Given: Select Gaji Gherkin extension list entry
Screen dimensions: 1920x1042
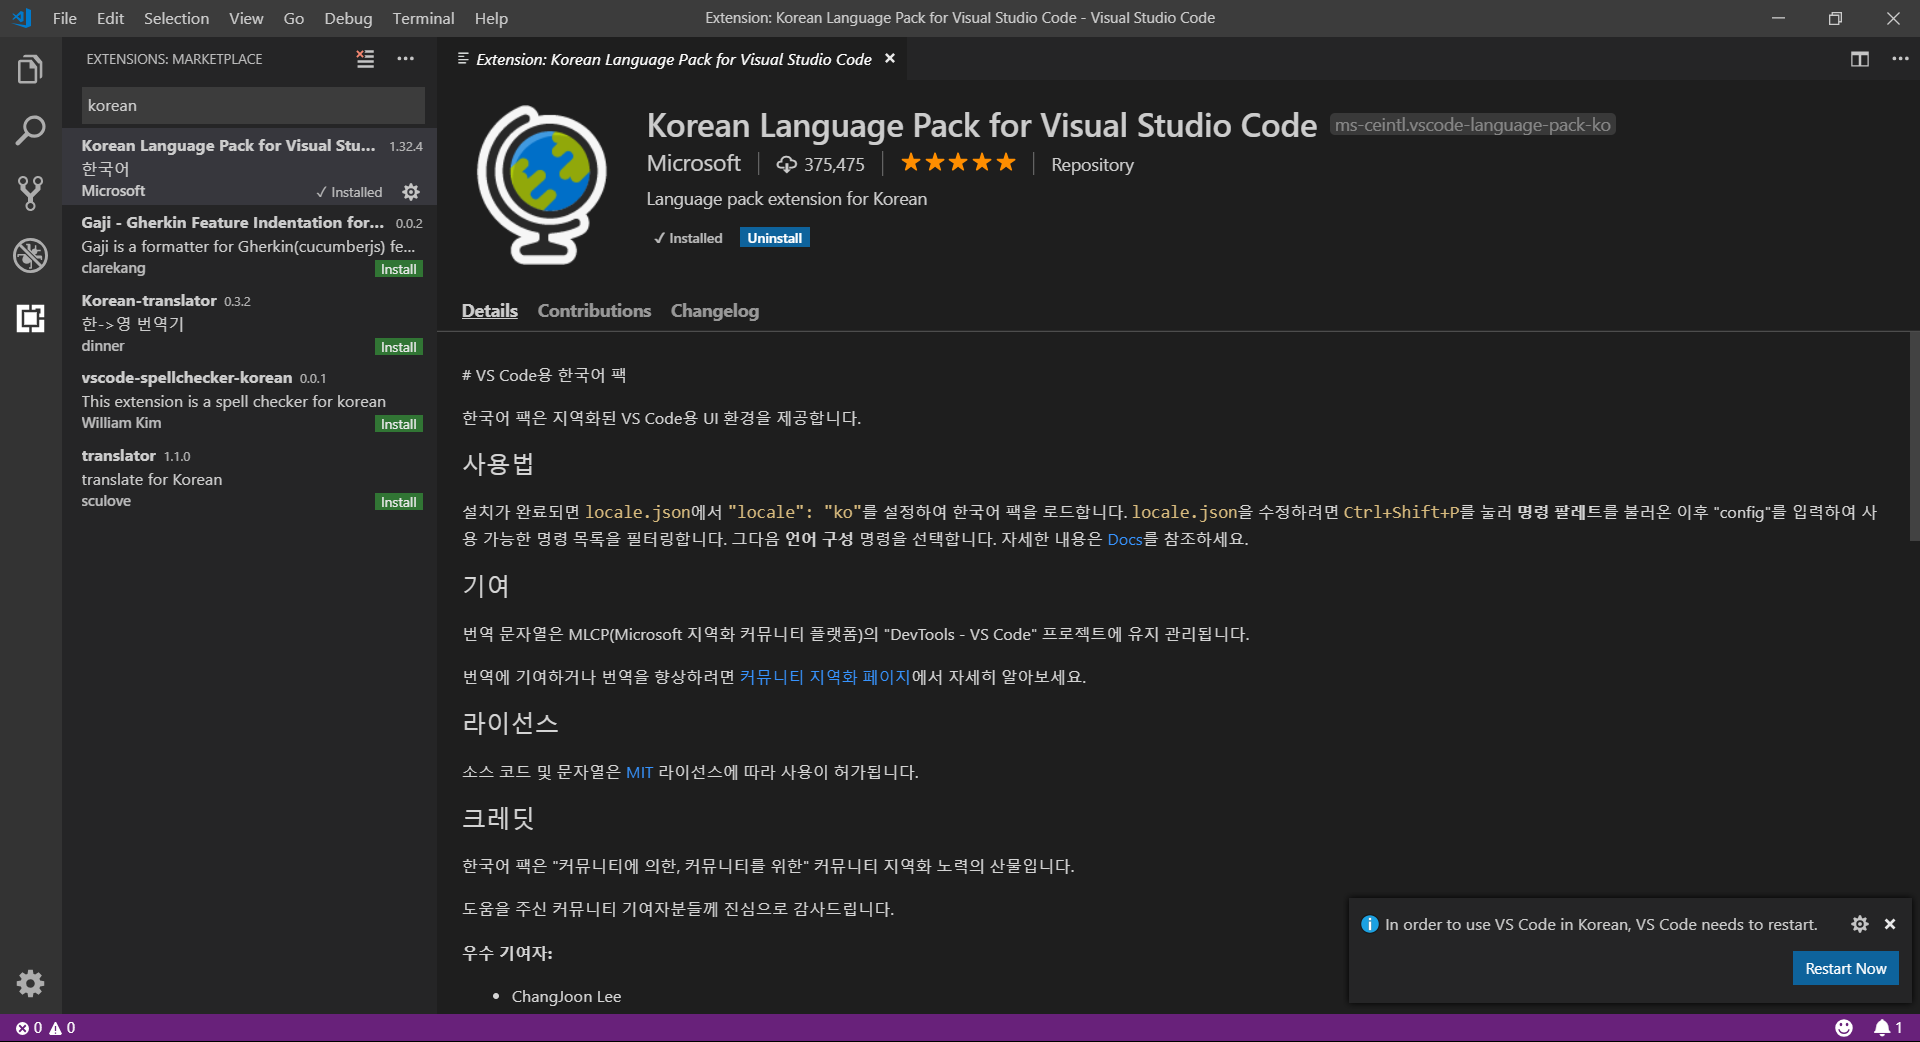Looking at the screenshot, I should tap(250, 245).
